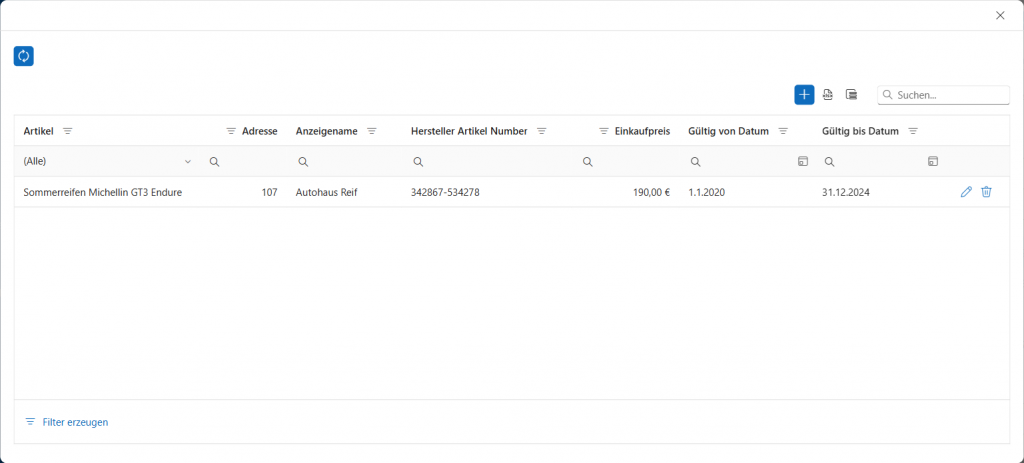Open calendar picker for Gültig von Datum
1024x463 pixels.
pos(802,161)
